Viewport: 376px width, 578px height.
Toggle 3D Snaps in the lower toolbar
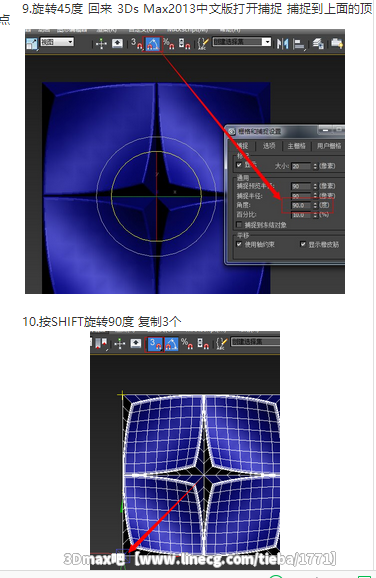(x=155, y=344)
